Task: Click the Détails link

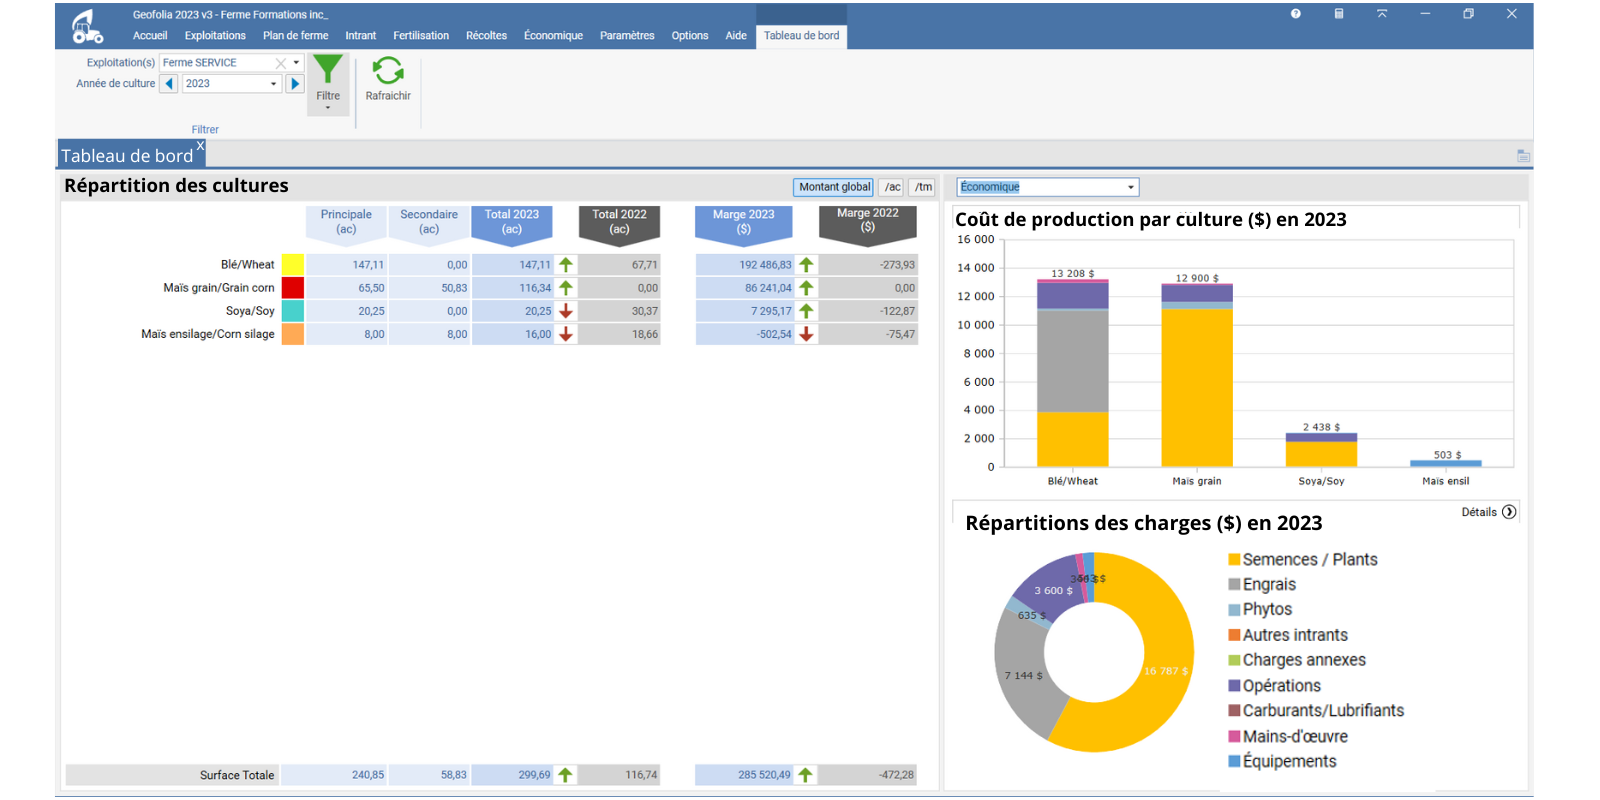Action: 1479,512
